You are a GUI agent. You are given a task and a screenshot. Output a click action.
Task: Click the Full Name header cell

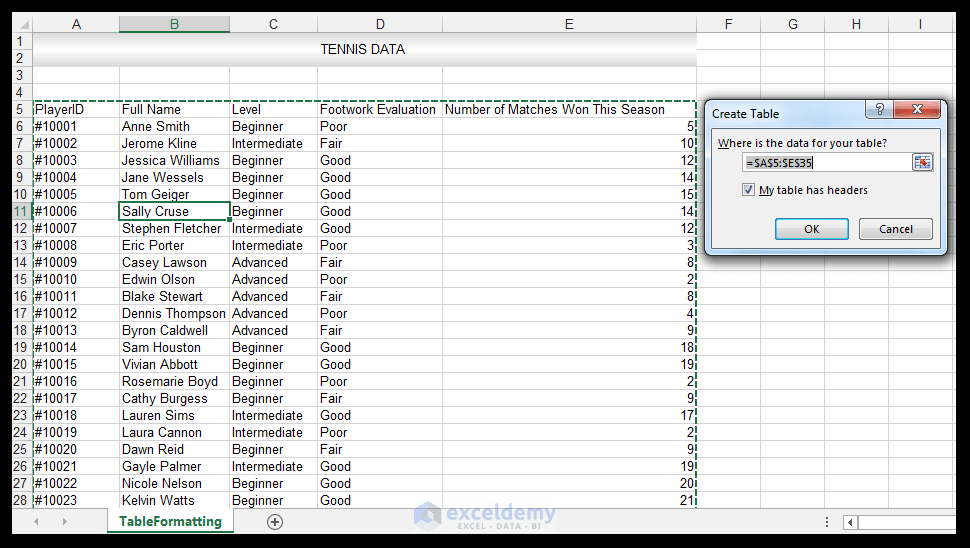174,109
